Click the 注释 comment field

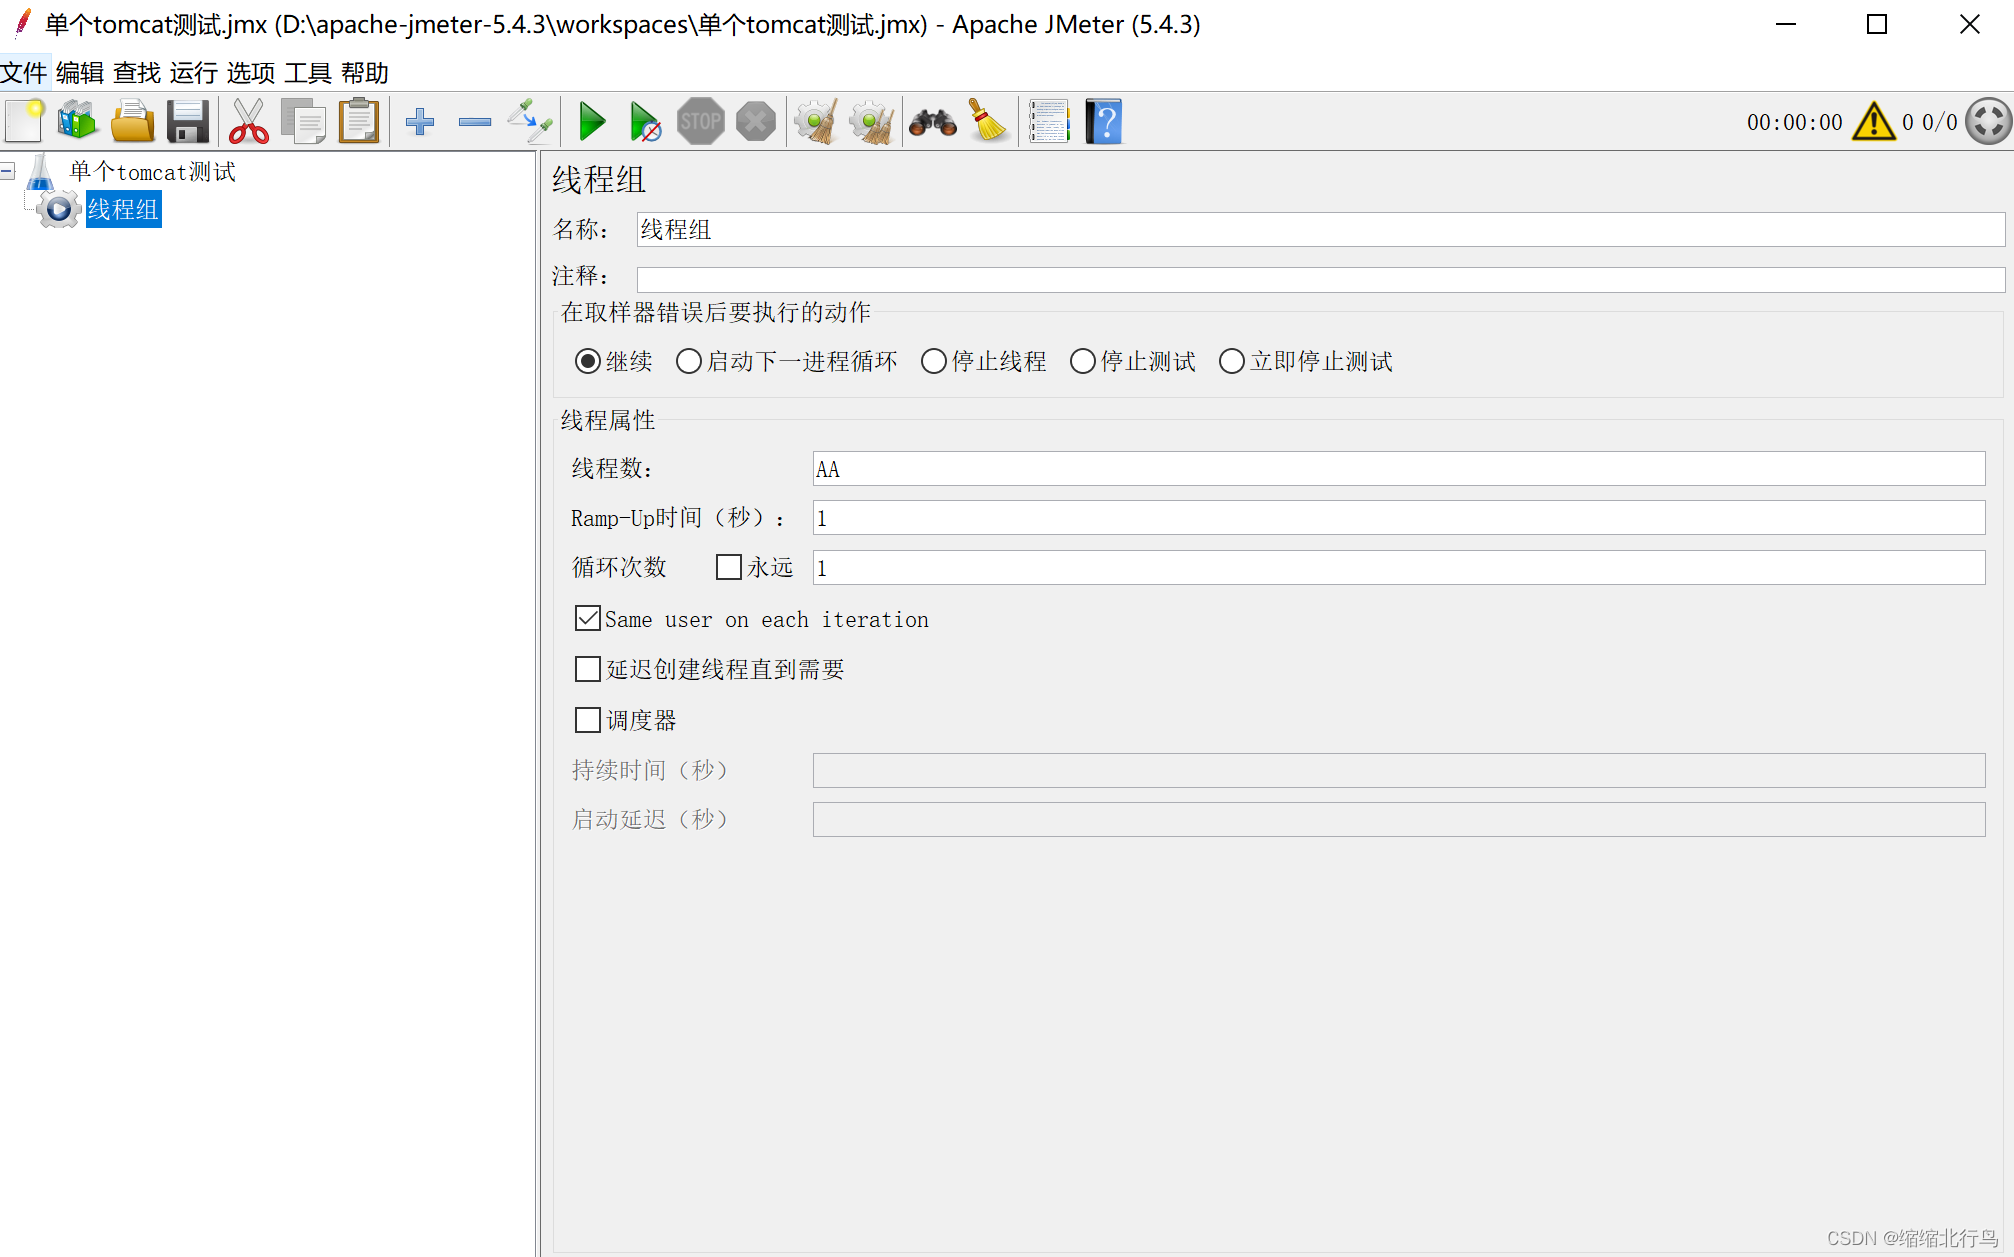(1320, 279)
